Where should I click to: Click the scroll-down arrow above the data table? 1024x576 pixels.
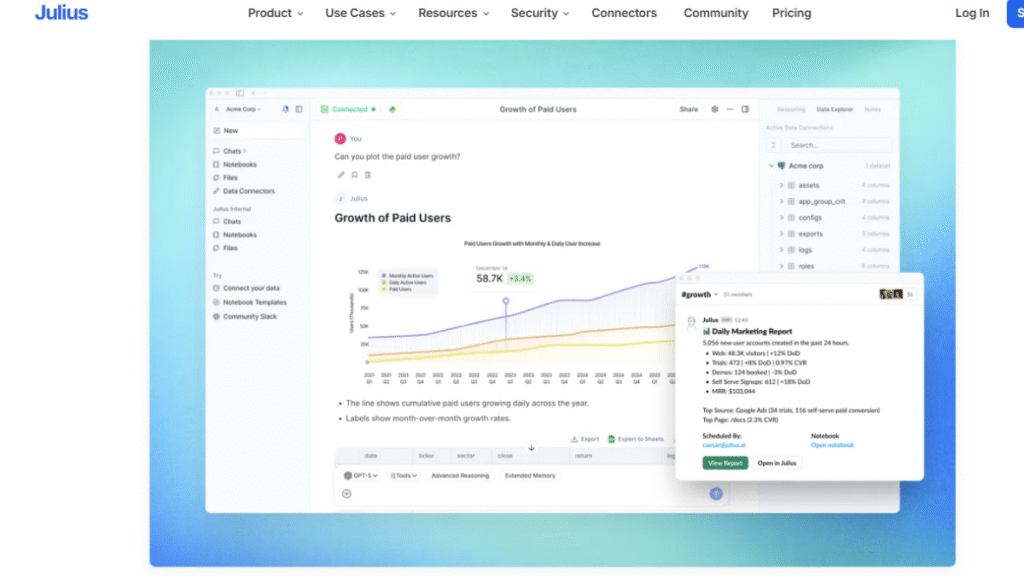point(532,448)
